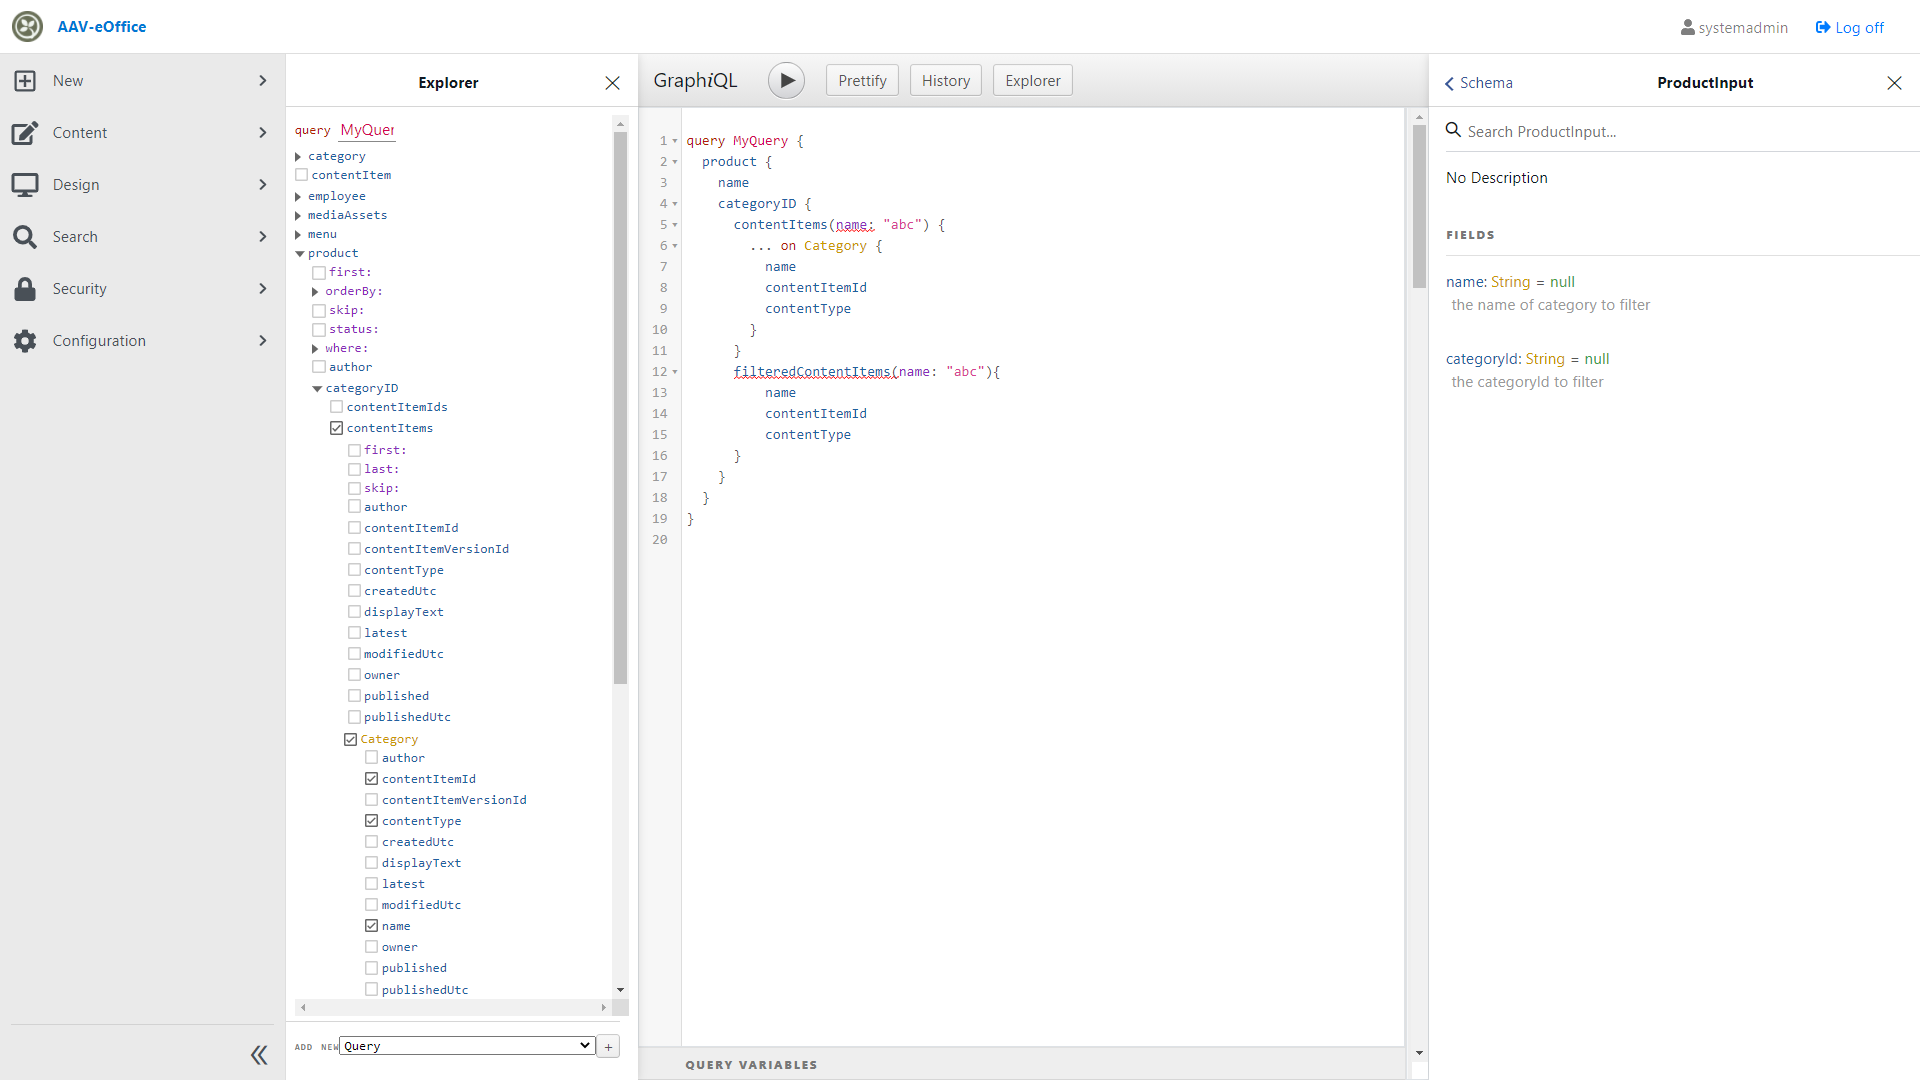Collapse the product tree node

tap(299, 253)
